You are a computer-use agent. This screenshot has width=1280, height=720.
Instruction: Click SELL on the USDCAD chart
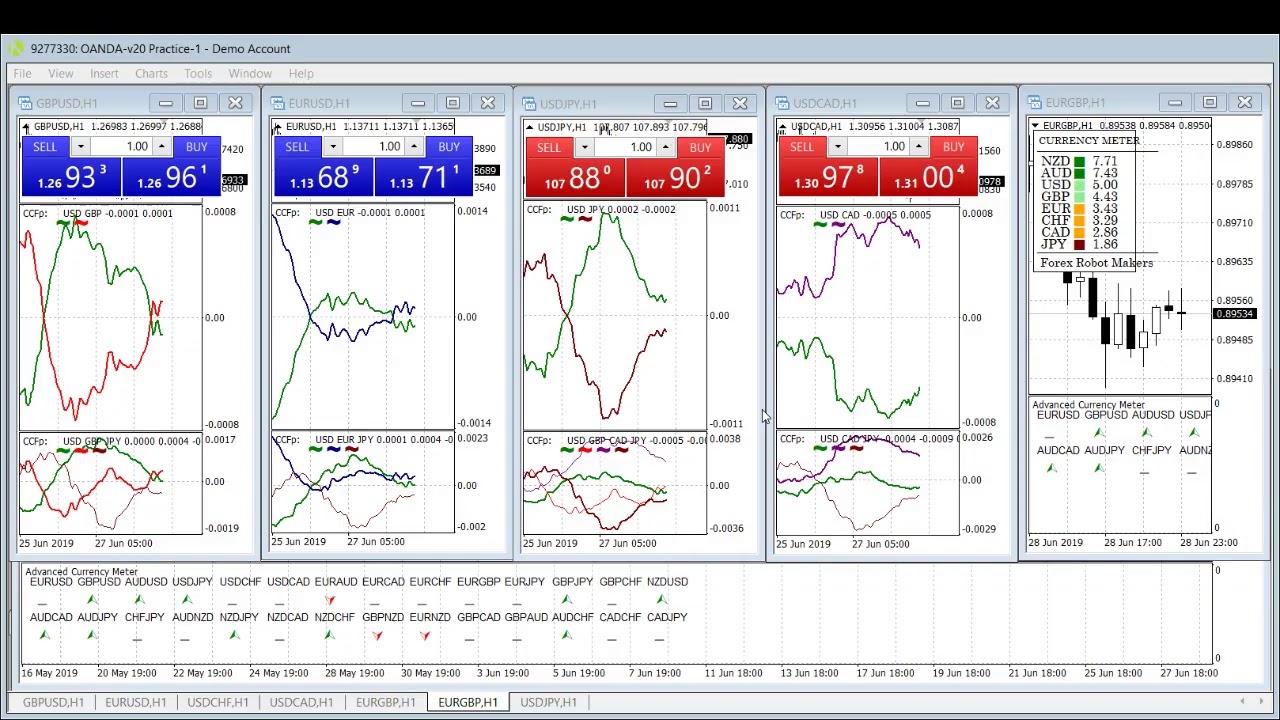click(x=802, y=148)
